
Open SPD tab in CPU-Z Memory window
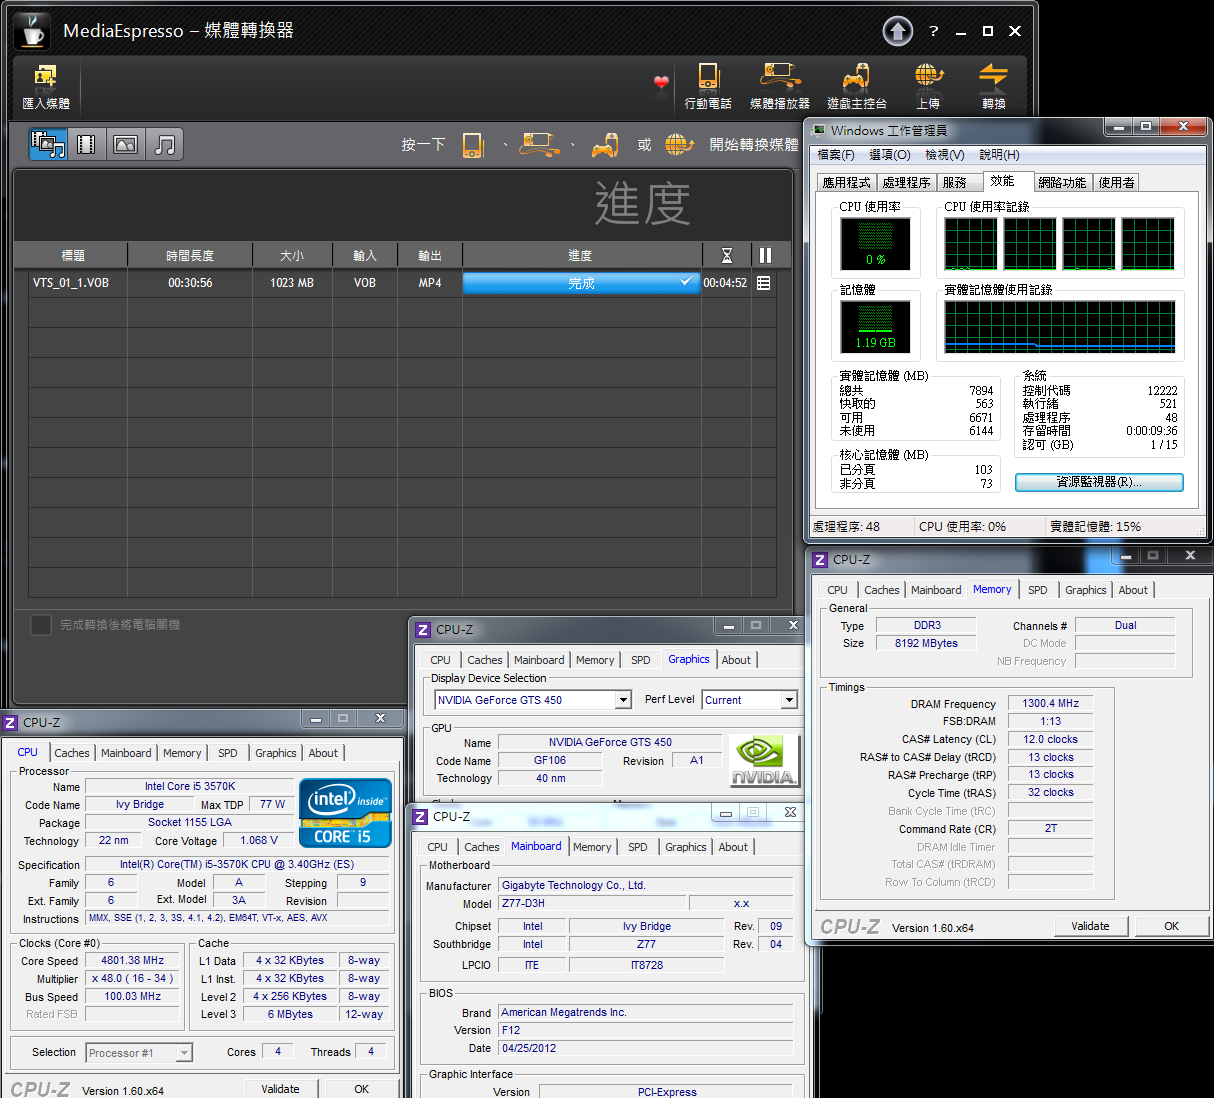(1038, 590)
